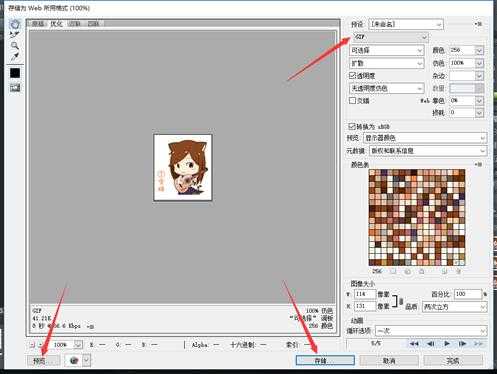Toggle the constrain proportions link icon

coord(401,301)
